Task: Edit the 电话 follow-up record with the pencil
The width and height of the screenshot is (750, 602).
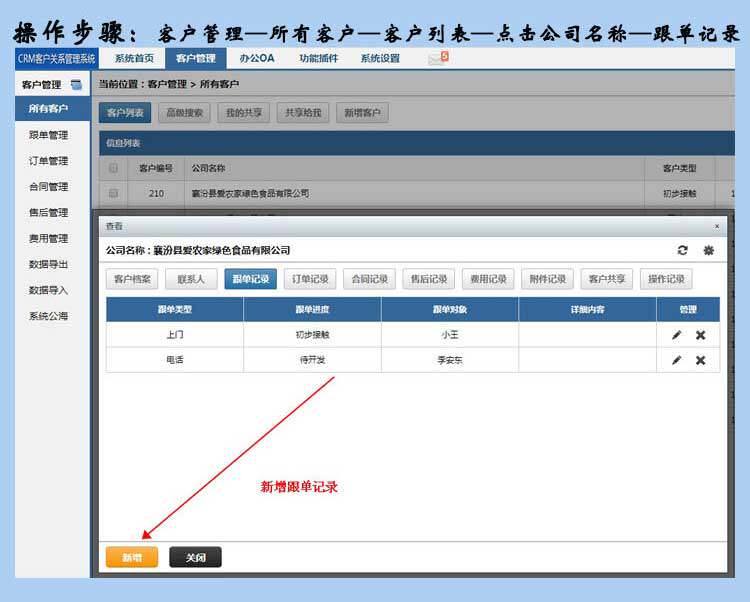Action: [677, 360]
